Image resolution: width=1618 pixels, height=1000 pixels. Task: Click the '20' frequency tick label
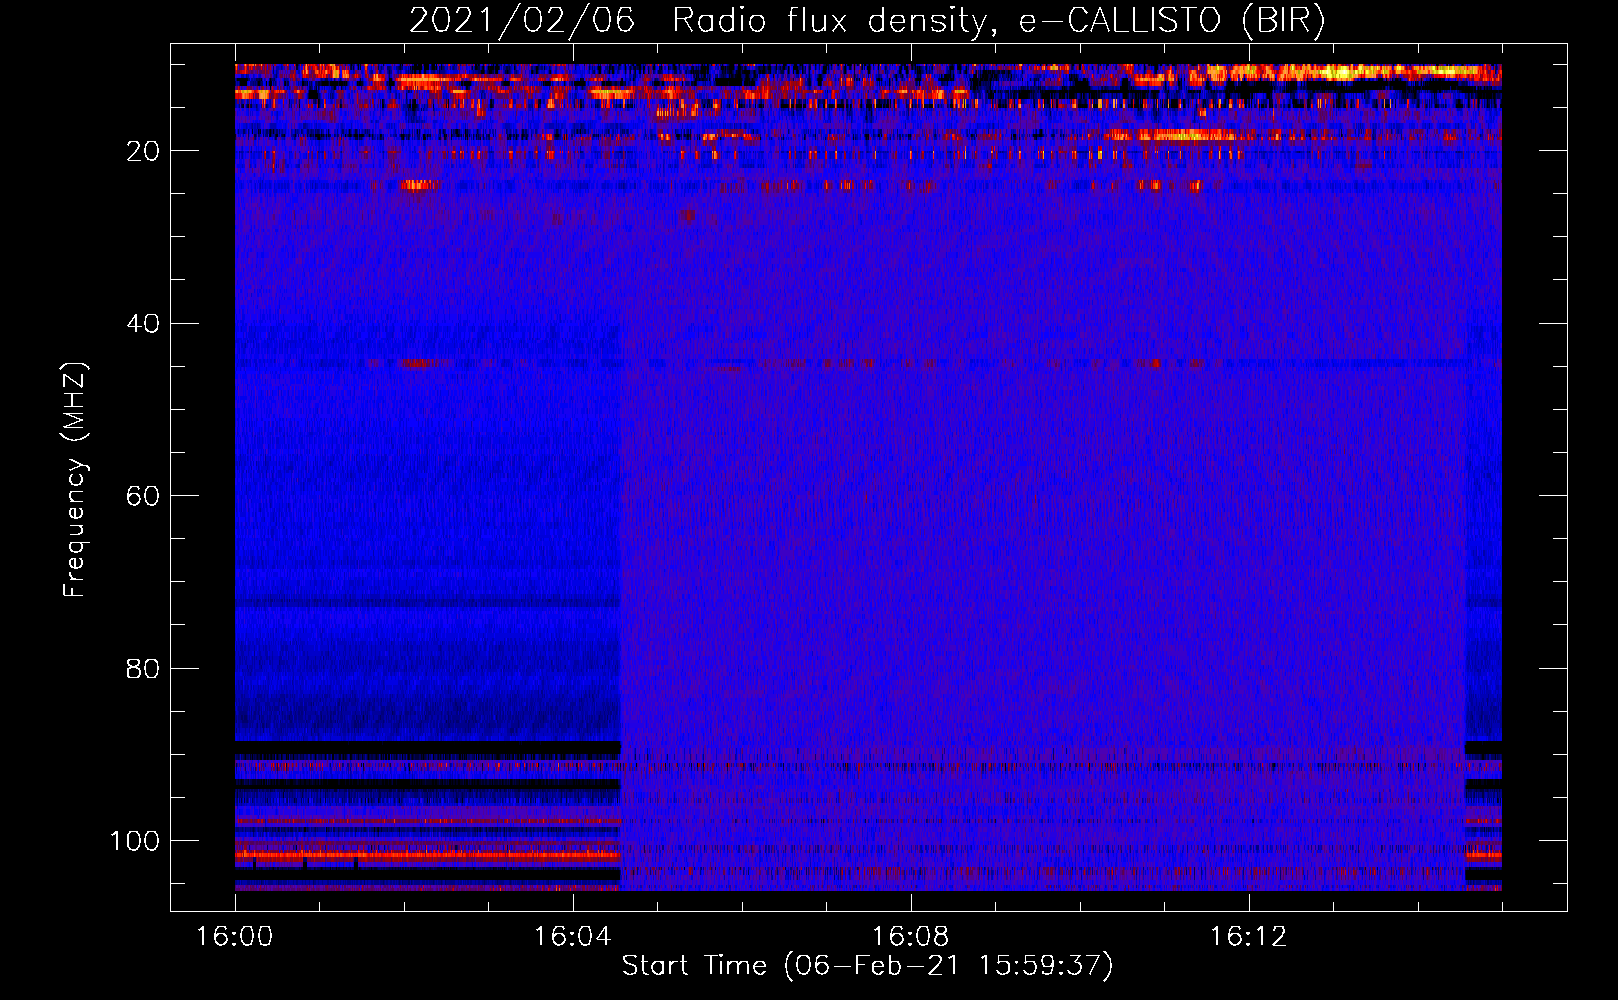point(143,151)
